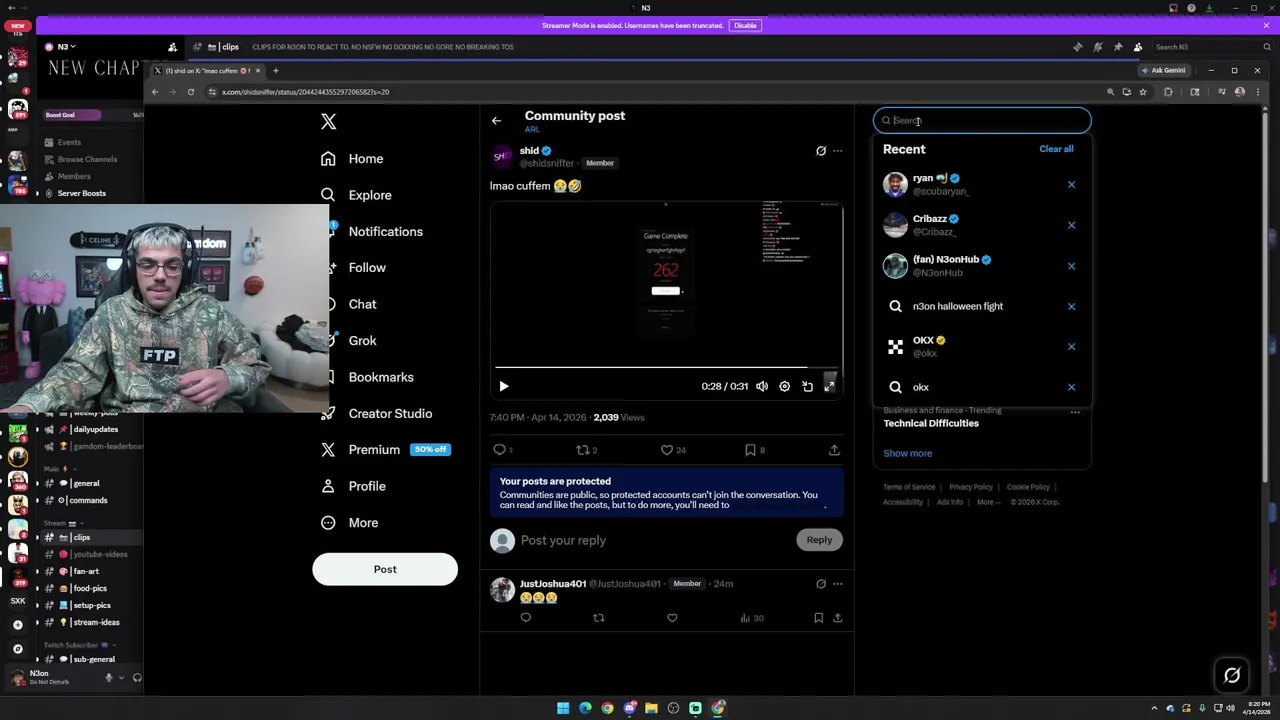The image size is (1280, 720).
Task: Click the reply icon under shid's post
Action: pyautogui.click(x=500, y=450)
